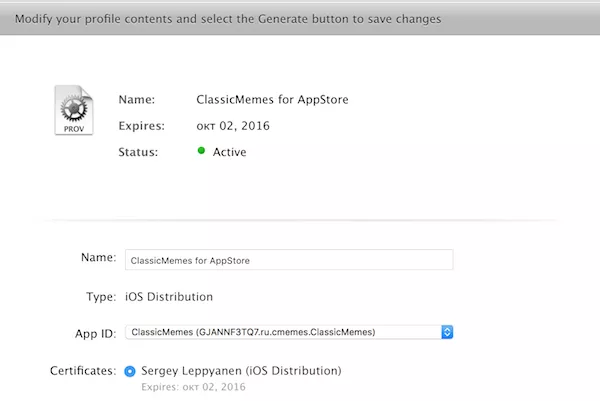
Task: Click the Name label beside the text field
Action: pos(98,258)
